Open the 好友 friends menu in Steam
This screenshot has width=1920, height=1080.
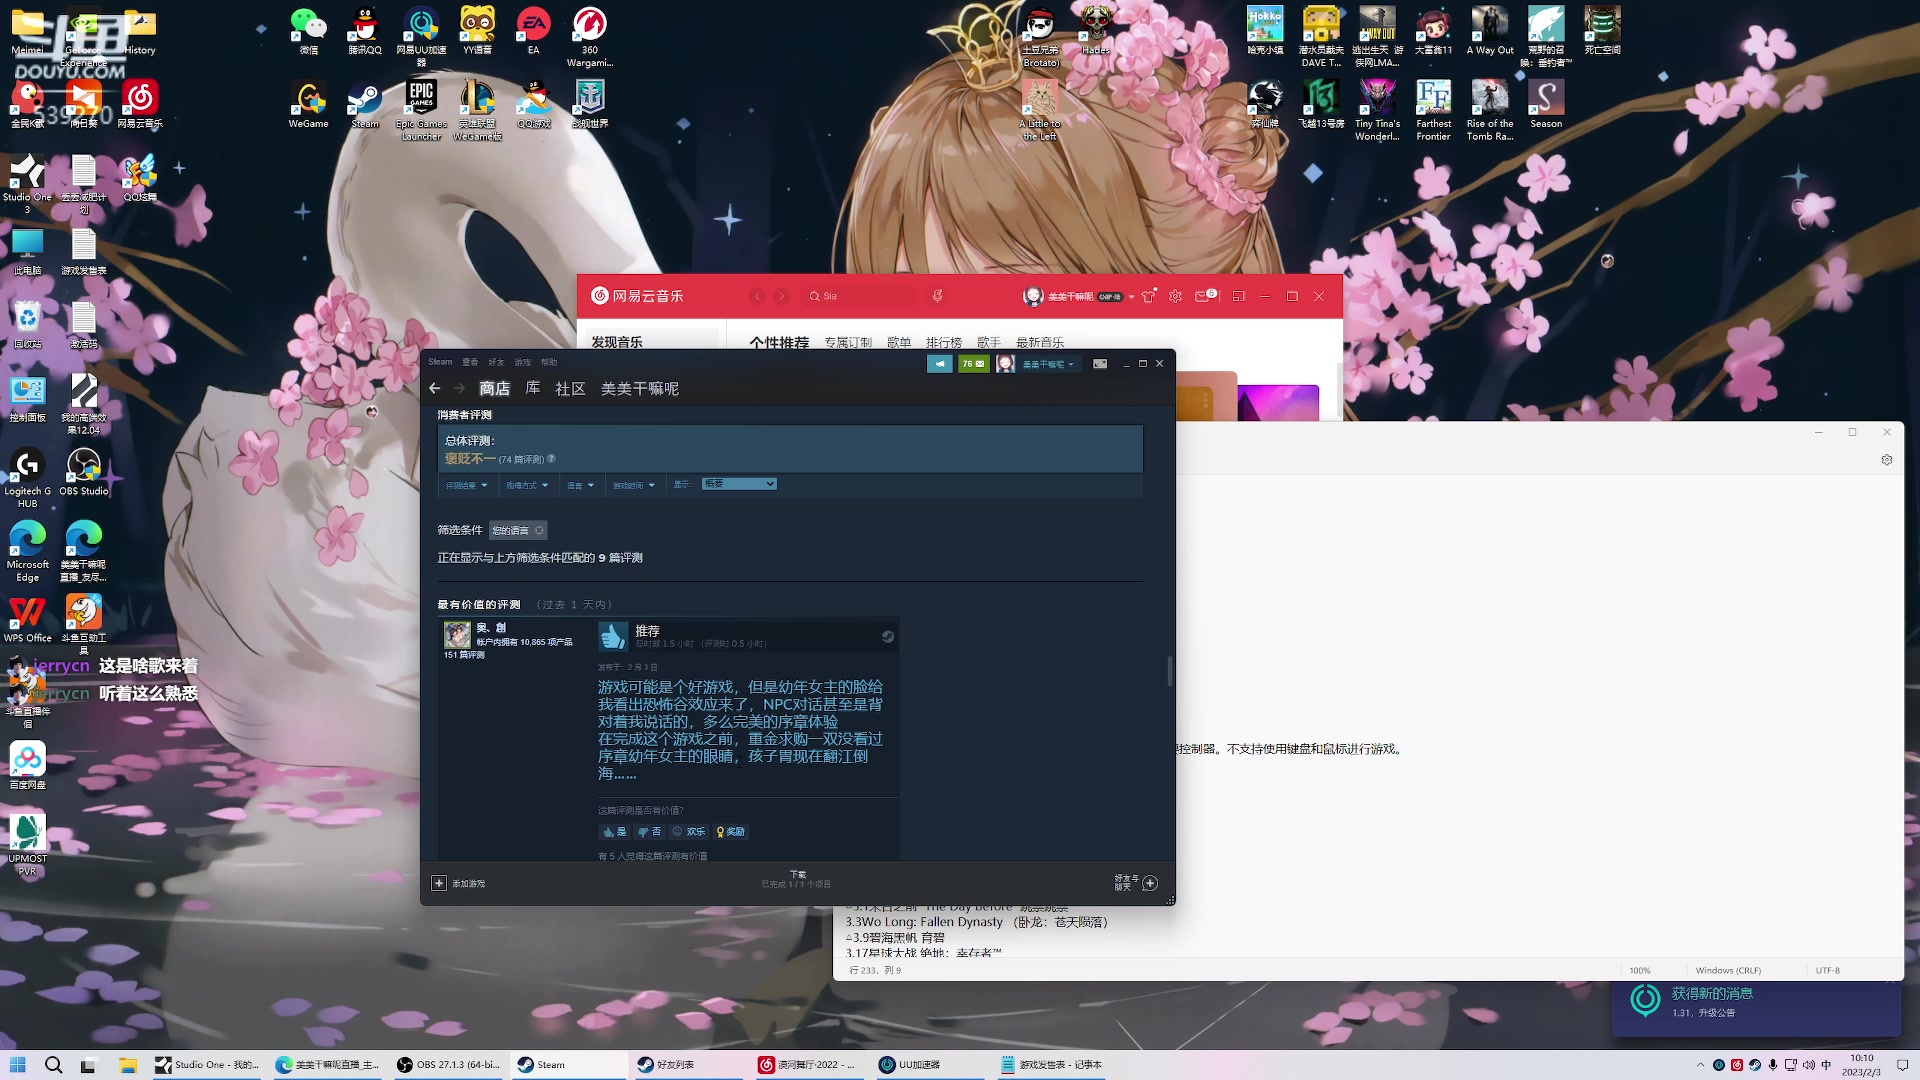point(496,362)
